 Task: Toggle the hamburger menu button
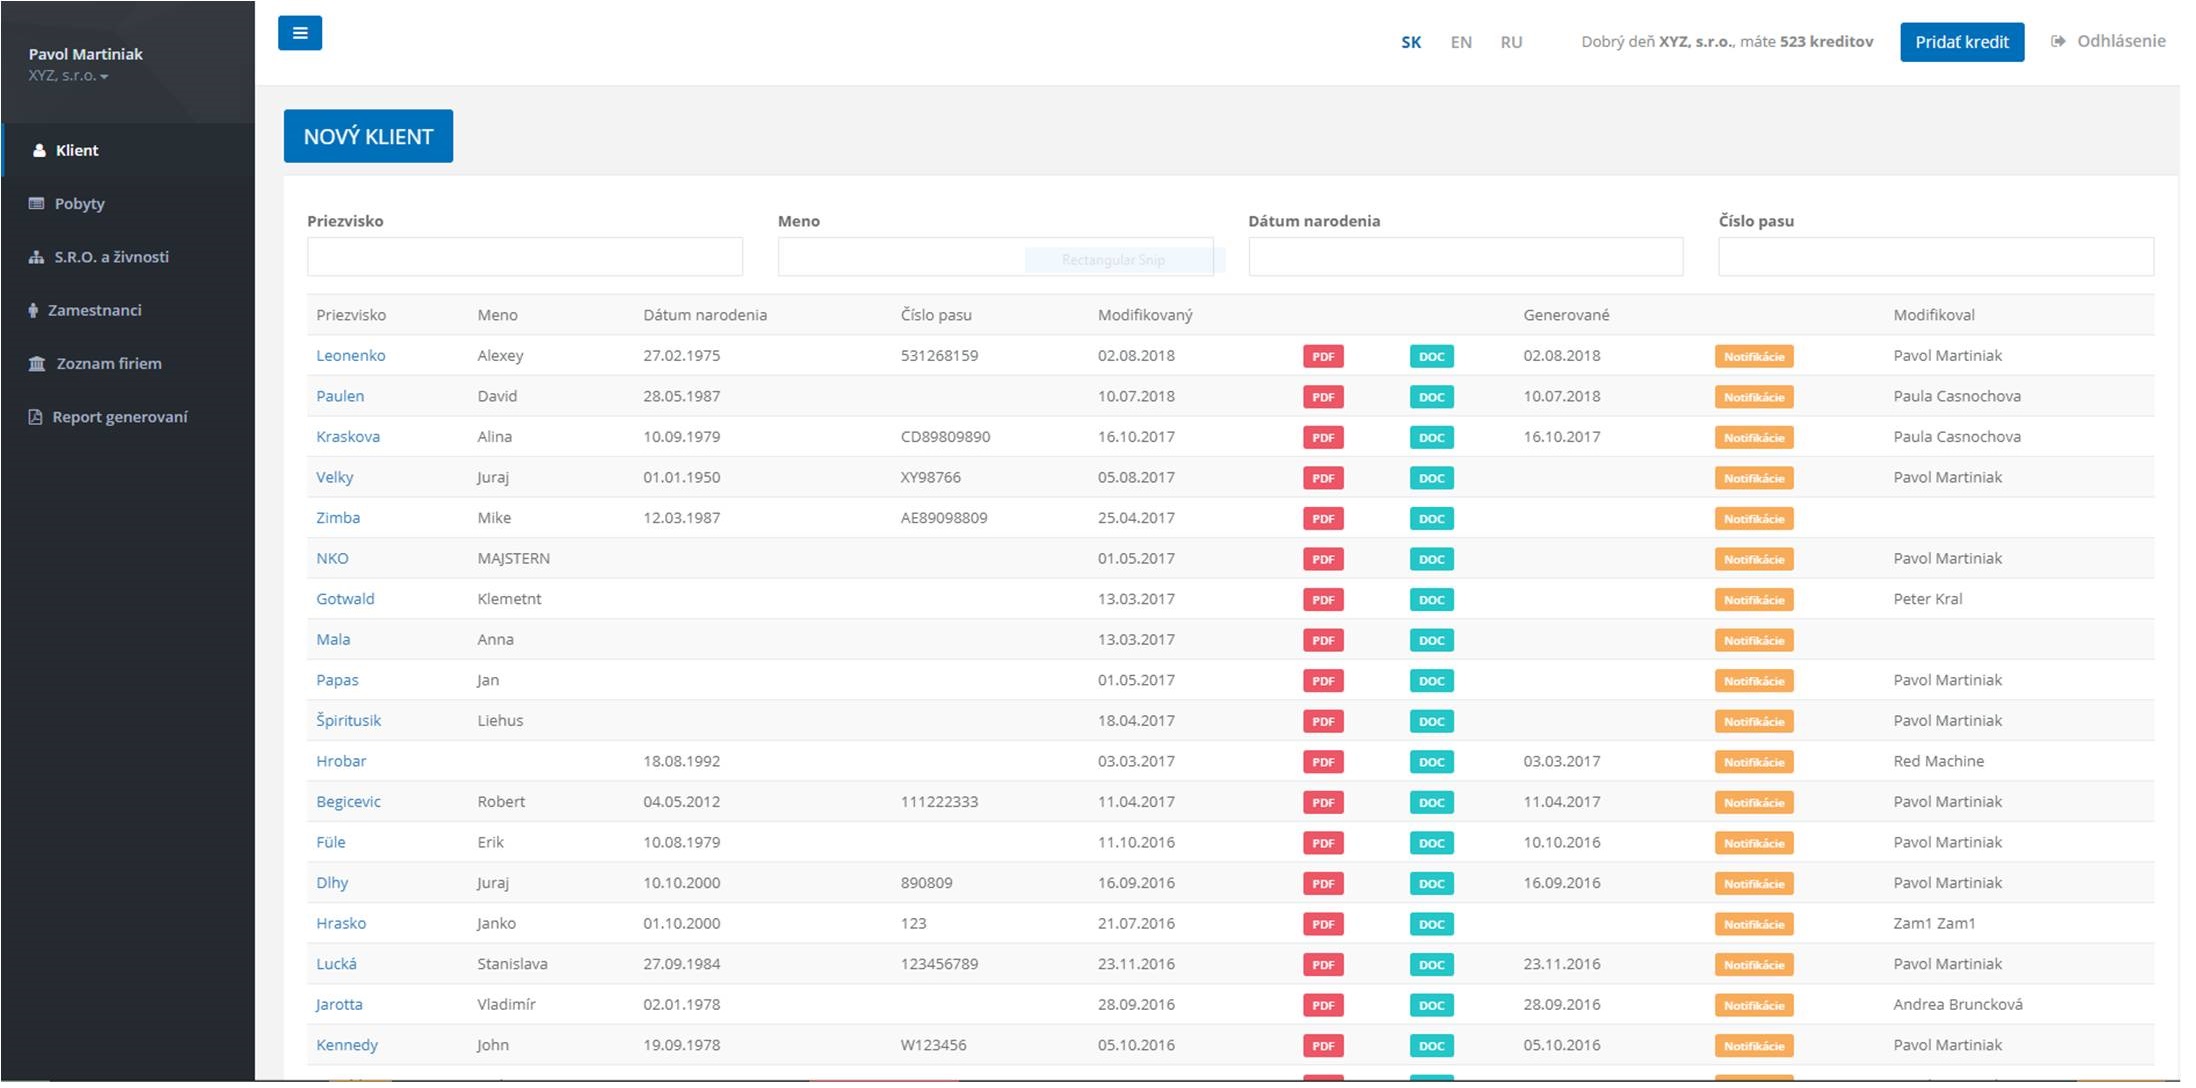click(x=300, y=33)
